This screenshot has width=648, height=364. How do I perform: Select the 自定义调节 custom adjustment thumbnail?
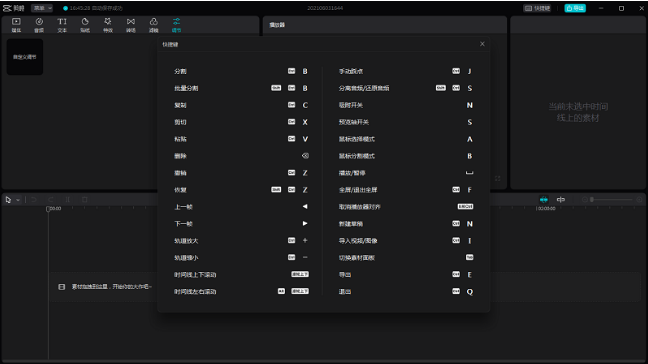25,57
